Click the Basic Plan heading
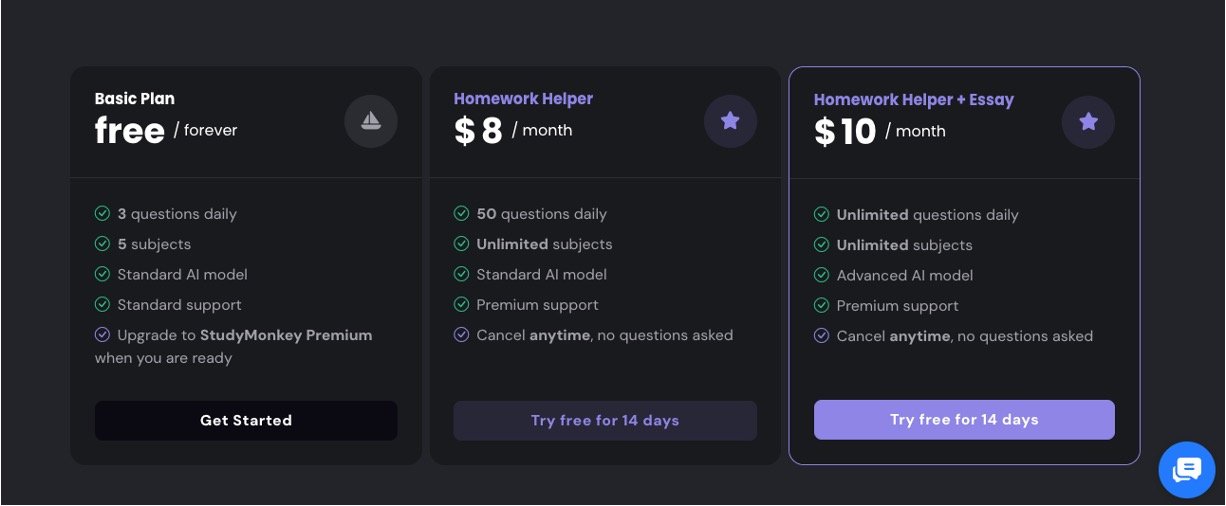Image resolution: width=1226 pixels, height=506 pixels. (135, 99)
